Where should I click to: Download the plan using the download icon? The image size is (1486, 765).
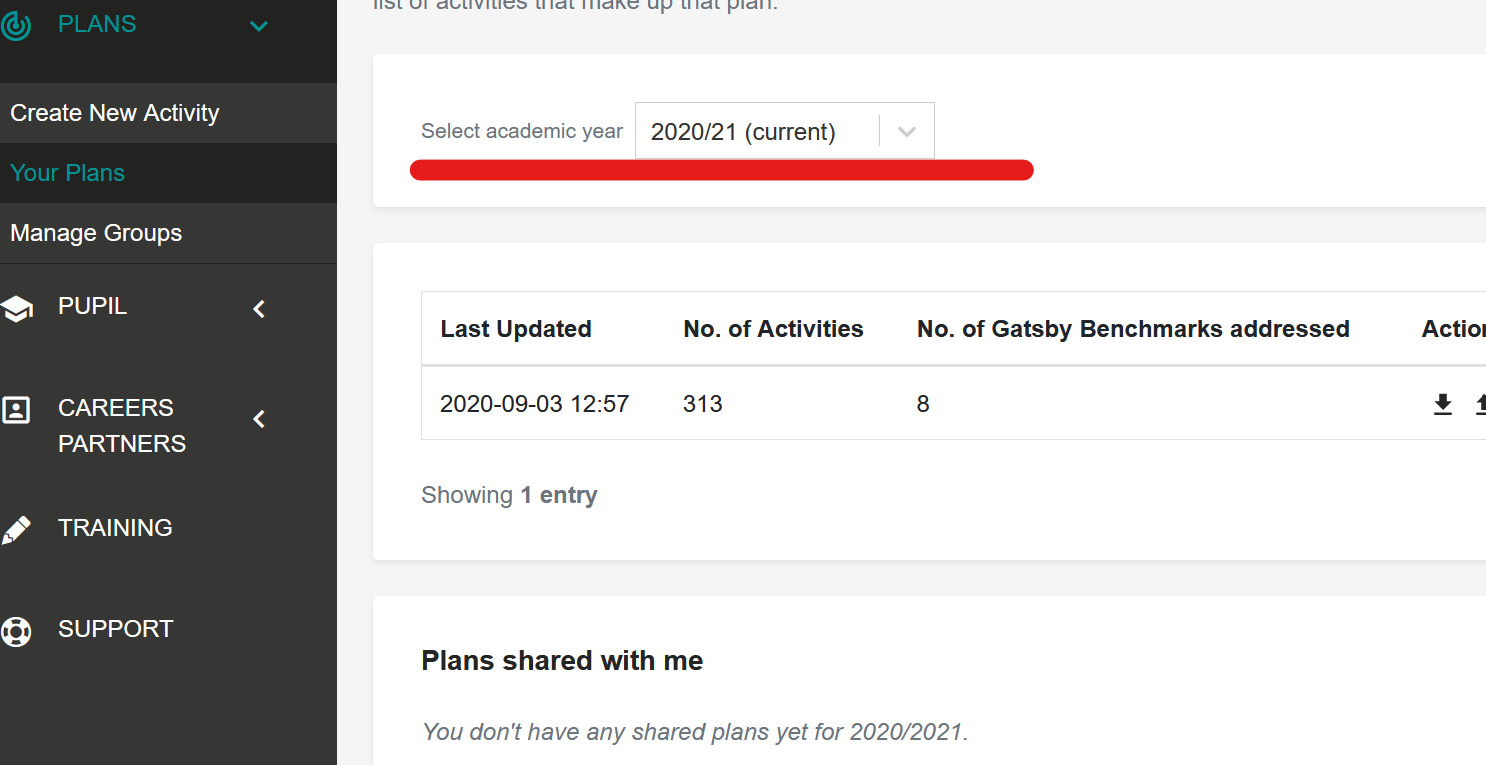coord(1443,404)
